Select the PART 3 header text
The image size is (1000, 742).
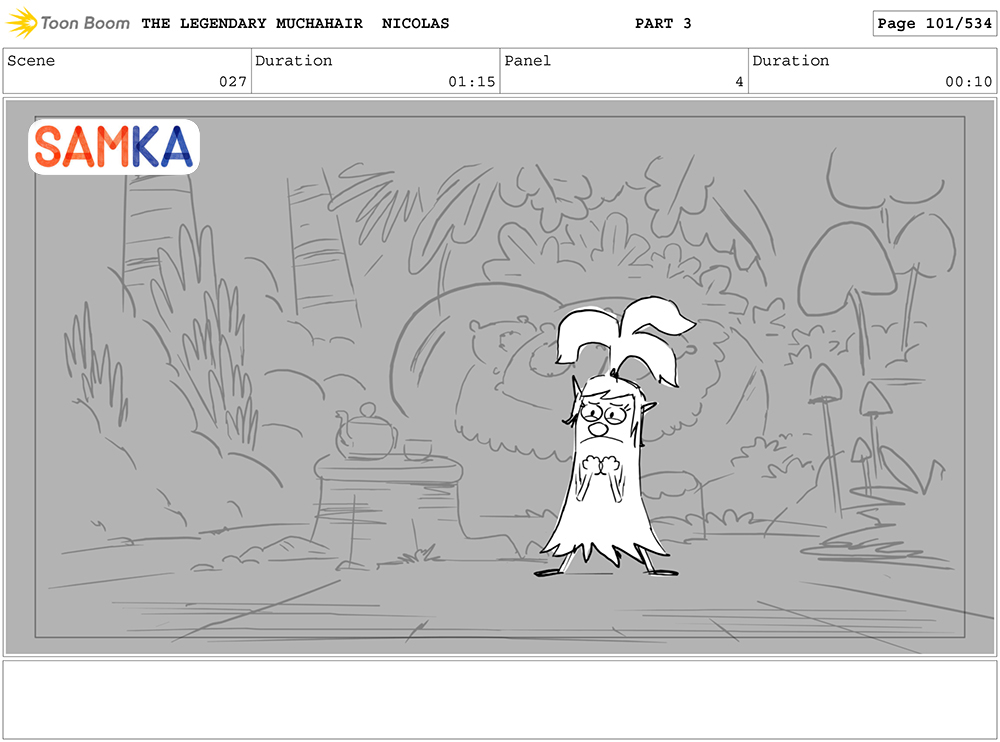[663, 24]
